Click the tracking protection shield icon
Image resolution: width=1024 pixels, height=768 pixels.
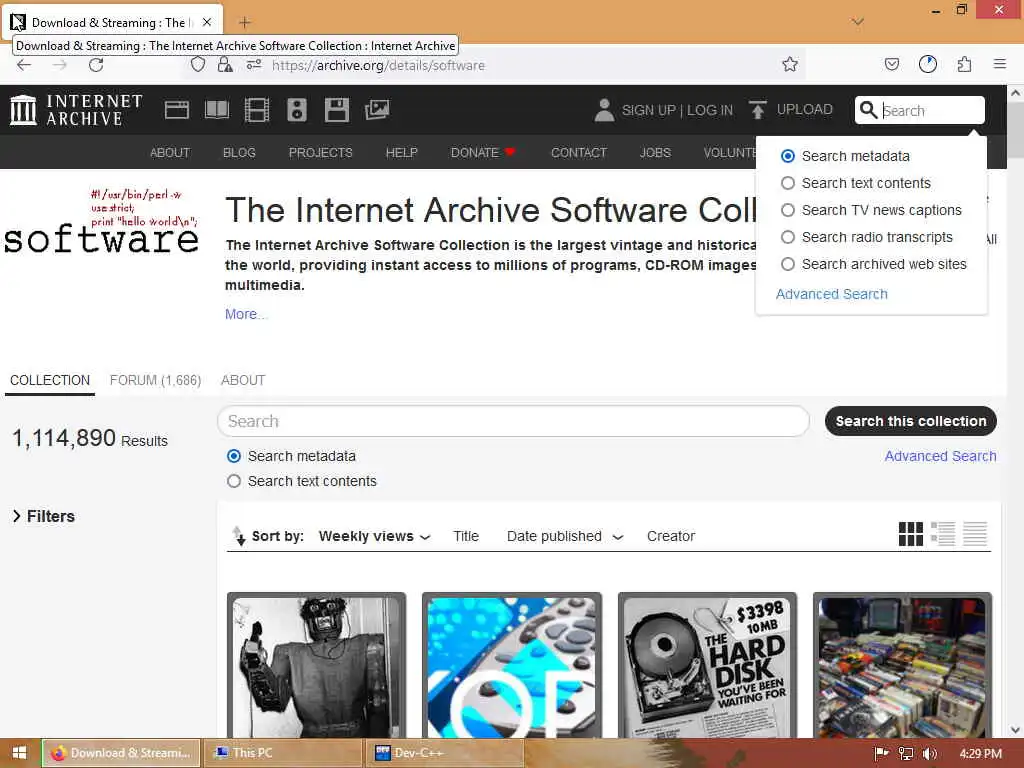(x=198, y=65)
